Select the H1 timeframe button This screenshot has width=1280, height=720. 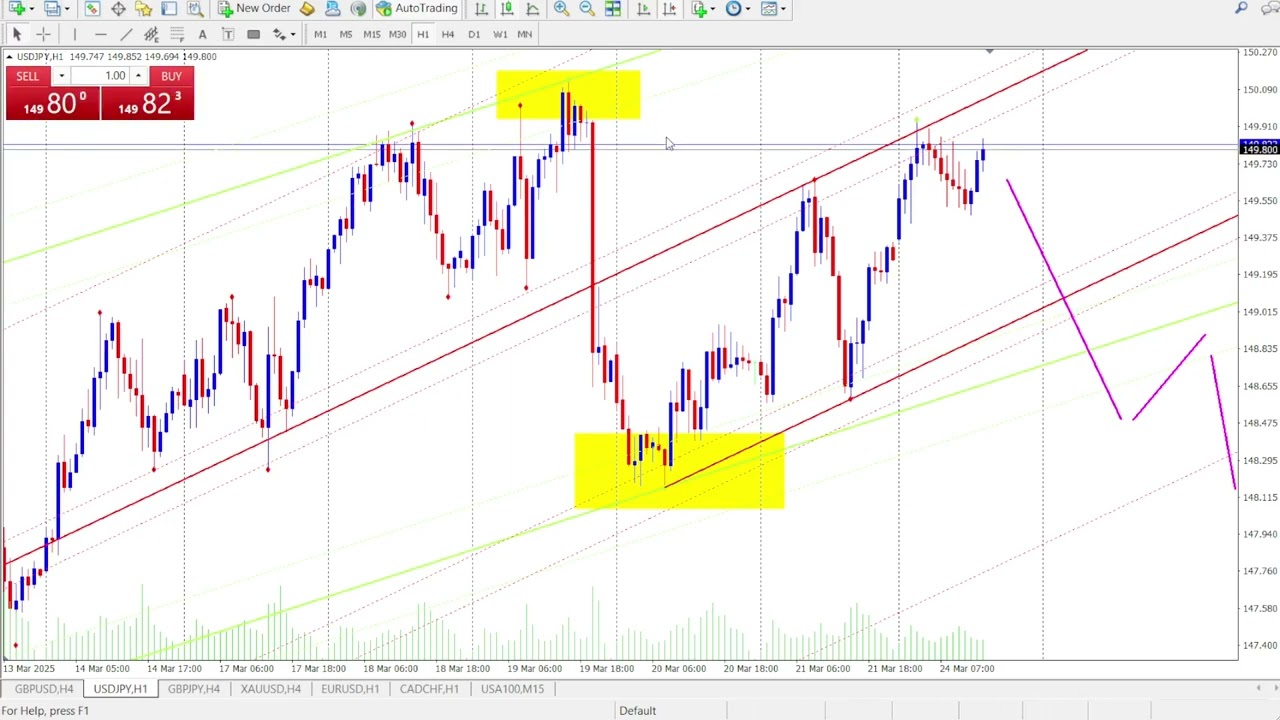pyautogui.click(x=423, y=34)
